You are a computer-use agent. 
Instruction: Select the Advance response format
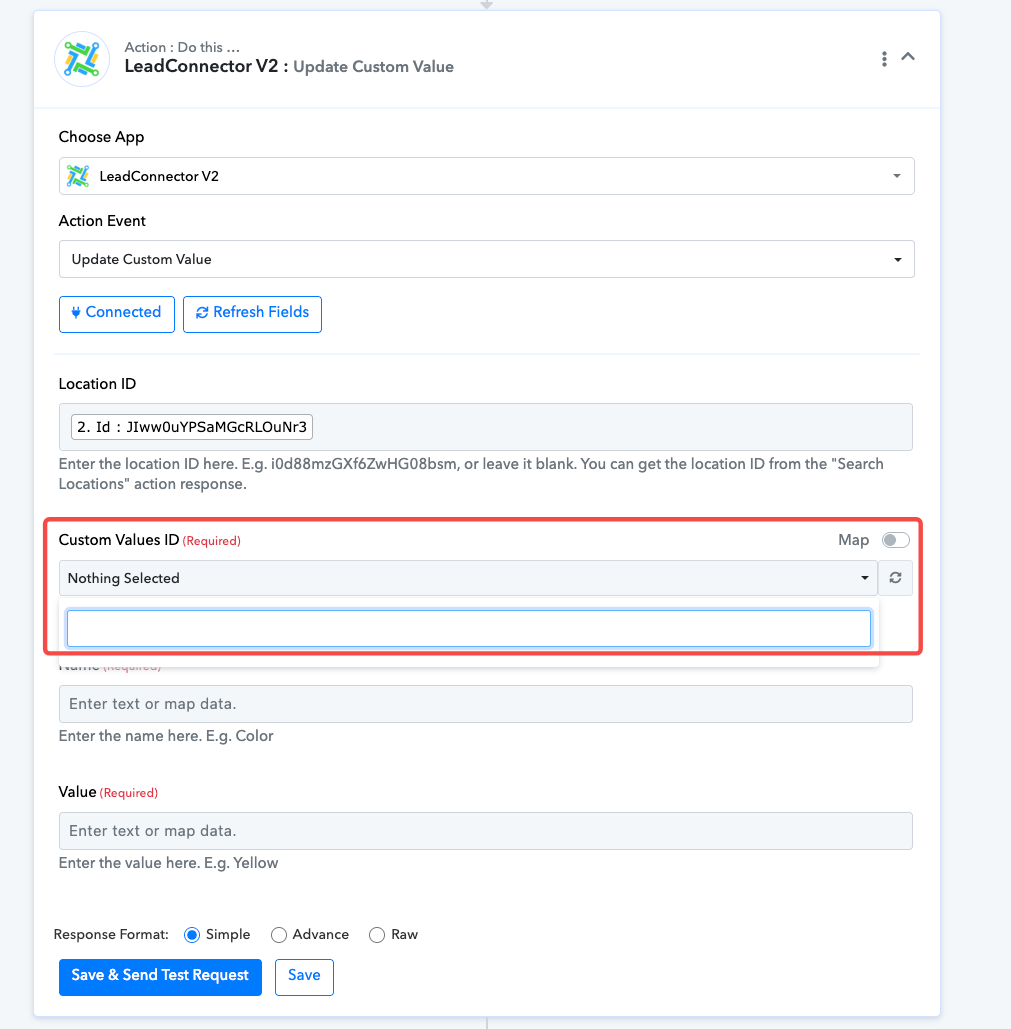pyautogui.click(x=279, y=935)
